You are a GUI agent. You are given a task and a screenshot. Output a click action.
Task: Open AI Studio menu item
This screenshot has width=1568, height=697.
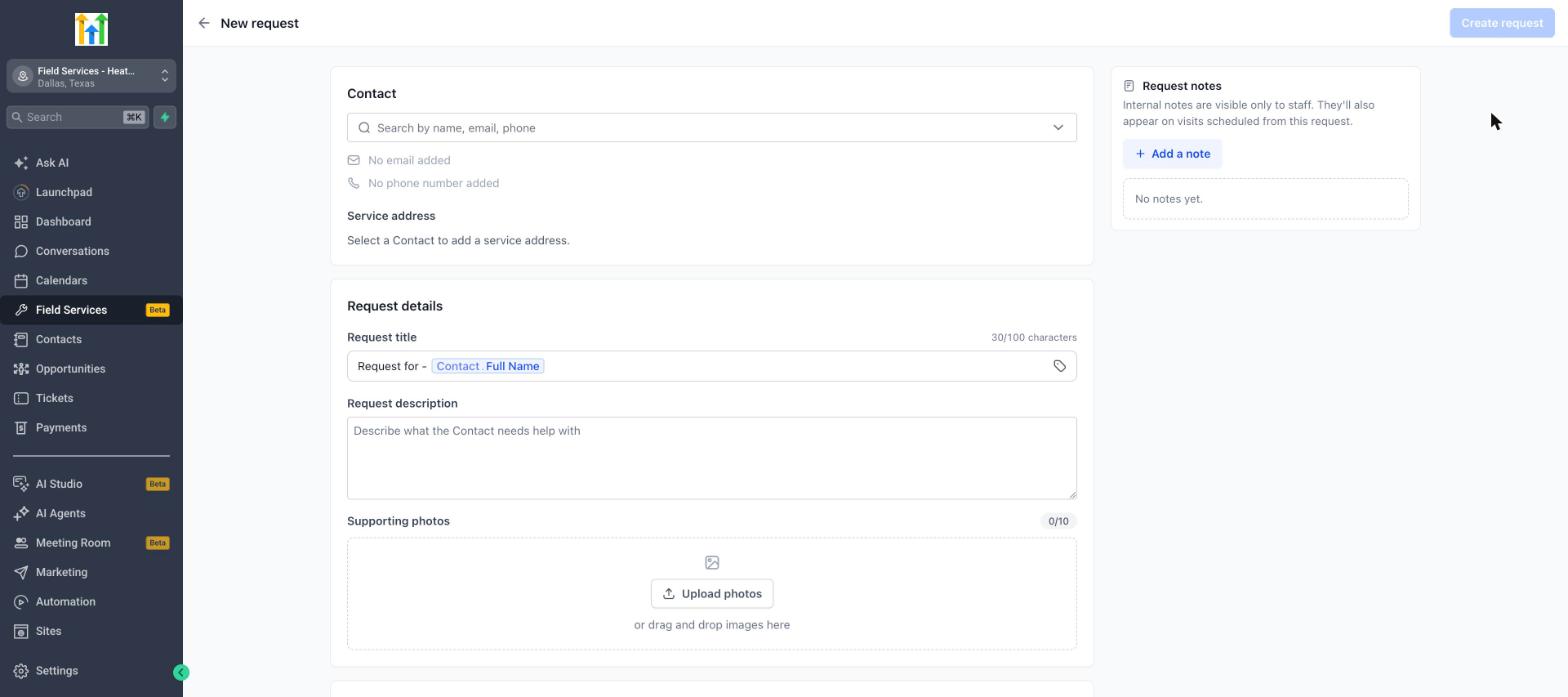pyautogui.click(x=91, y=484)
